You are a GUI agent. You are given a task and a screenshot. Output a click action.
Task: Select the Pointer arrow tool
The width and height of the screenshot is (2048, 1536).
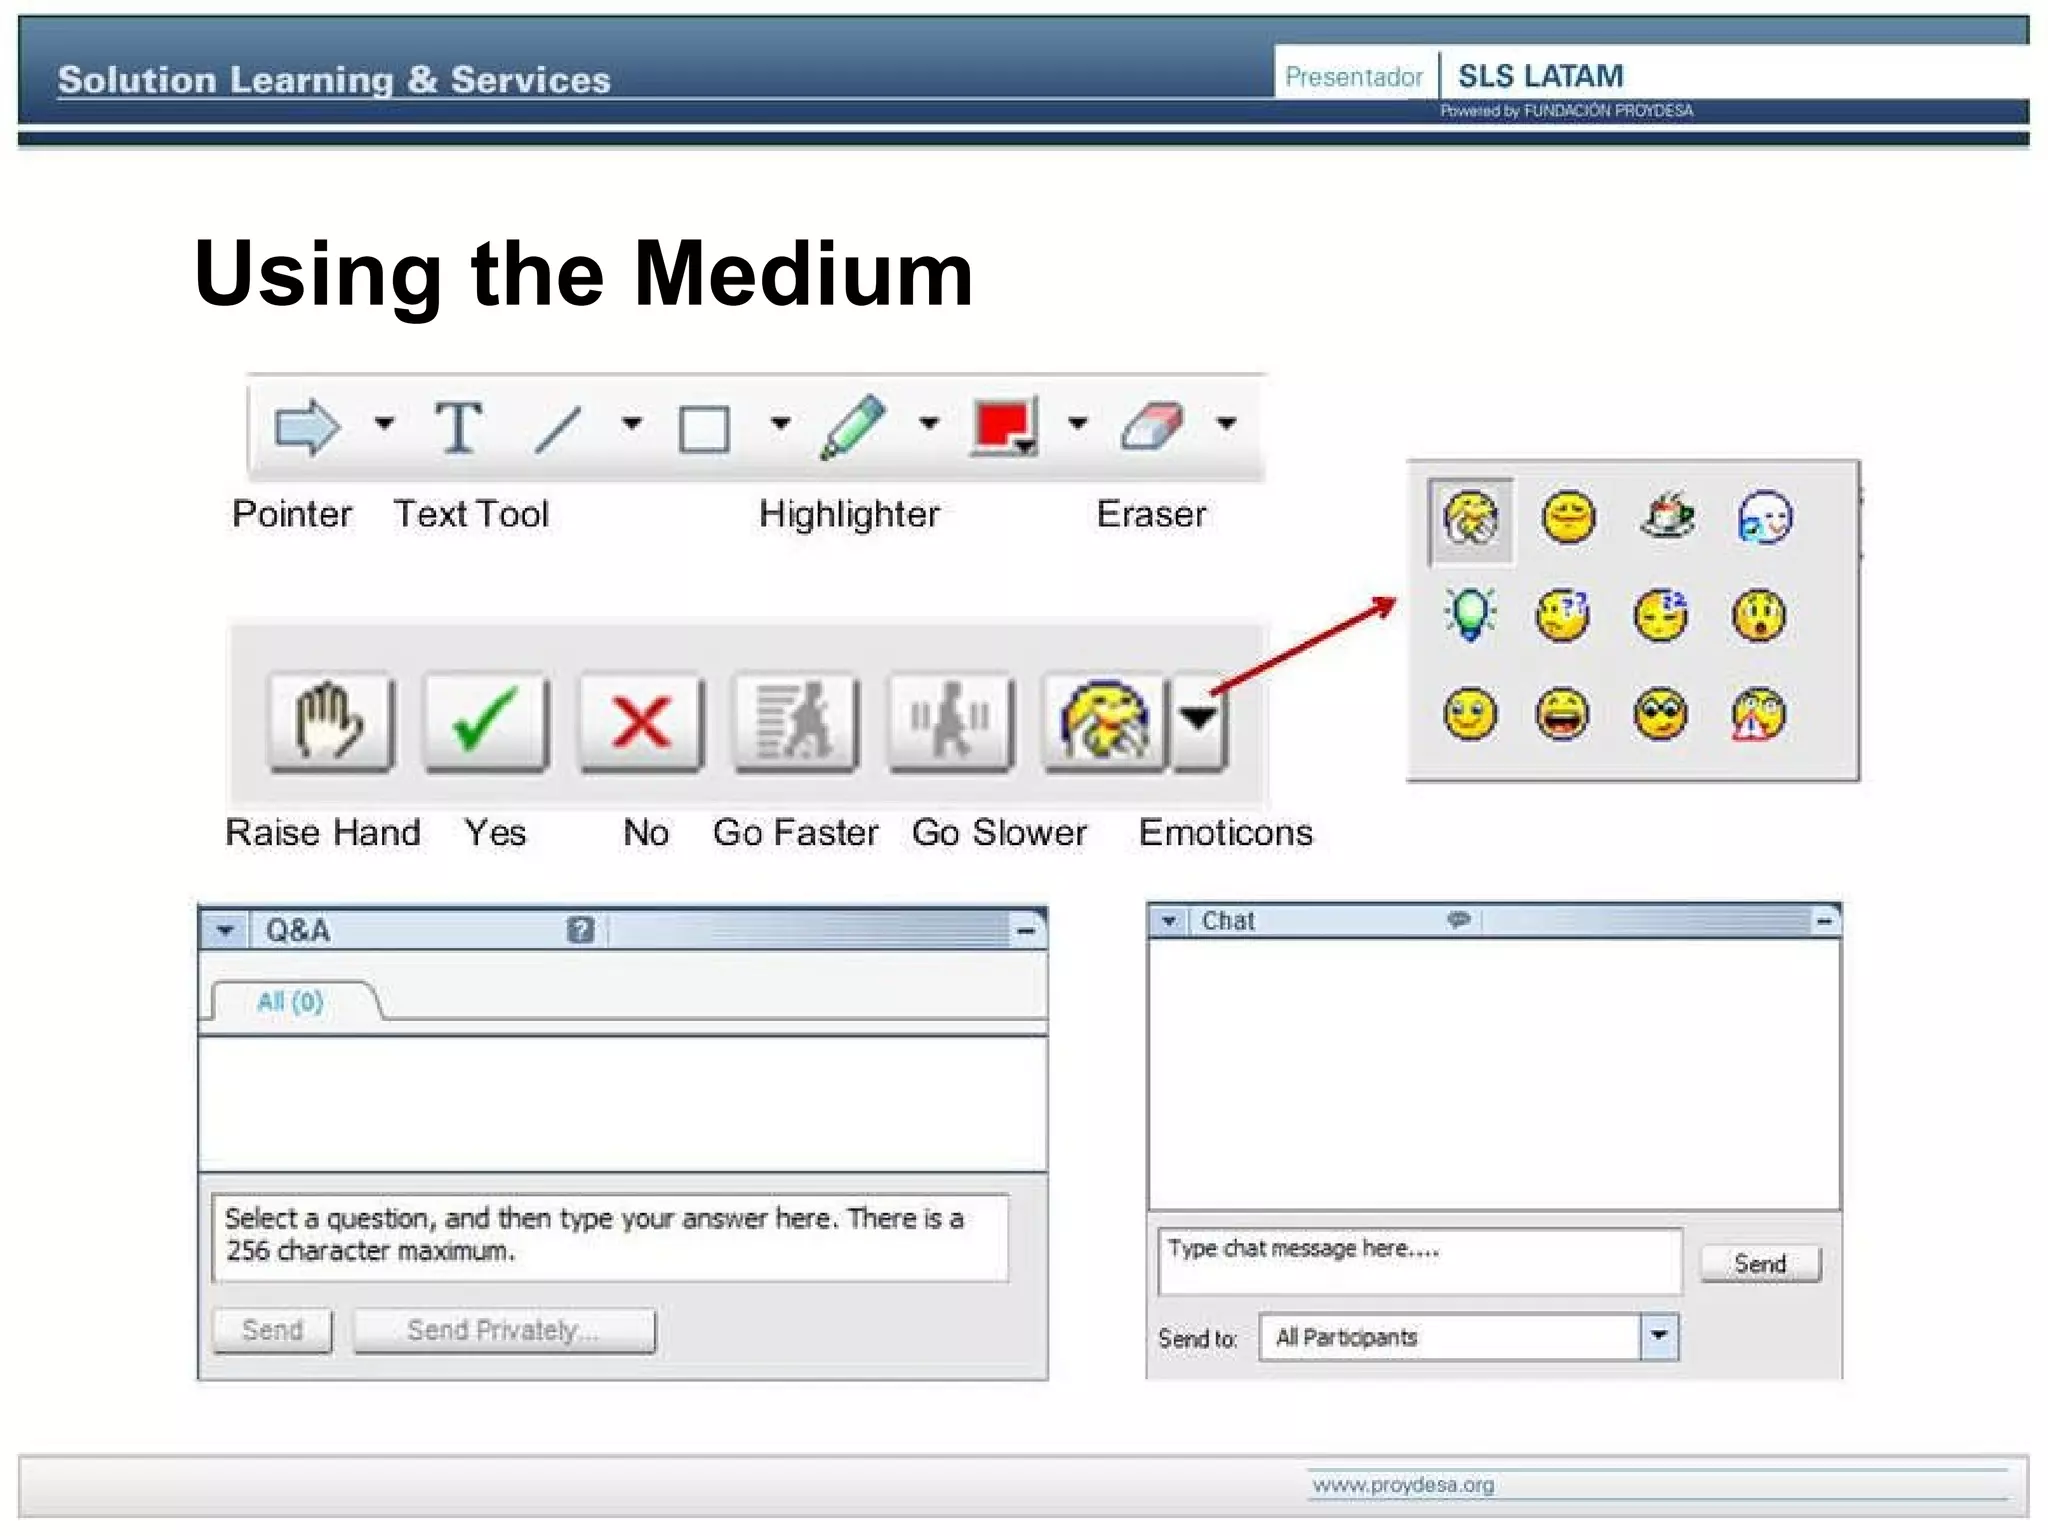(x=306, y=427)
